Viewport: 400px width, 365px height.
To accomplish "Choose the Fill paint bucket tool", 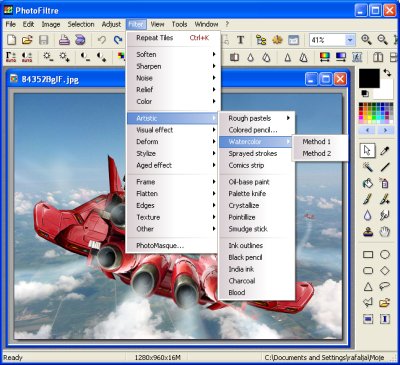I will point(368,183).
